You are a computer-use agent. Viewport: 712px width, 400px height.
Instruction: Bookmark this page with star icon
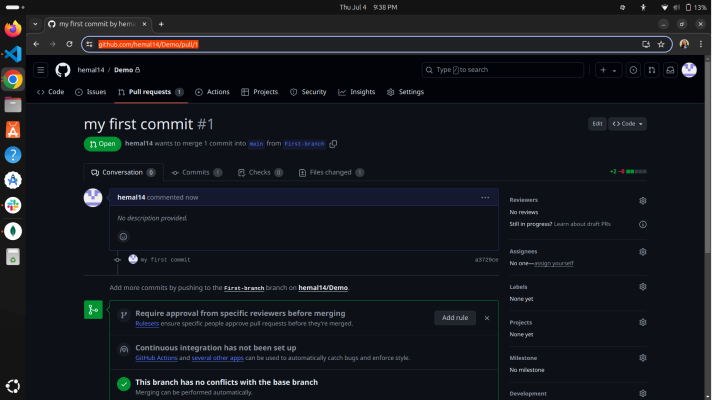click(x=661, y=44)
